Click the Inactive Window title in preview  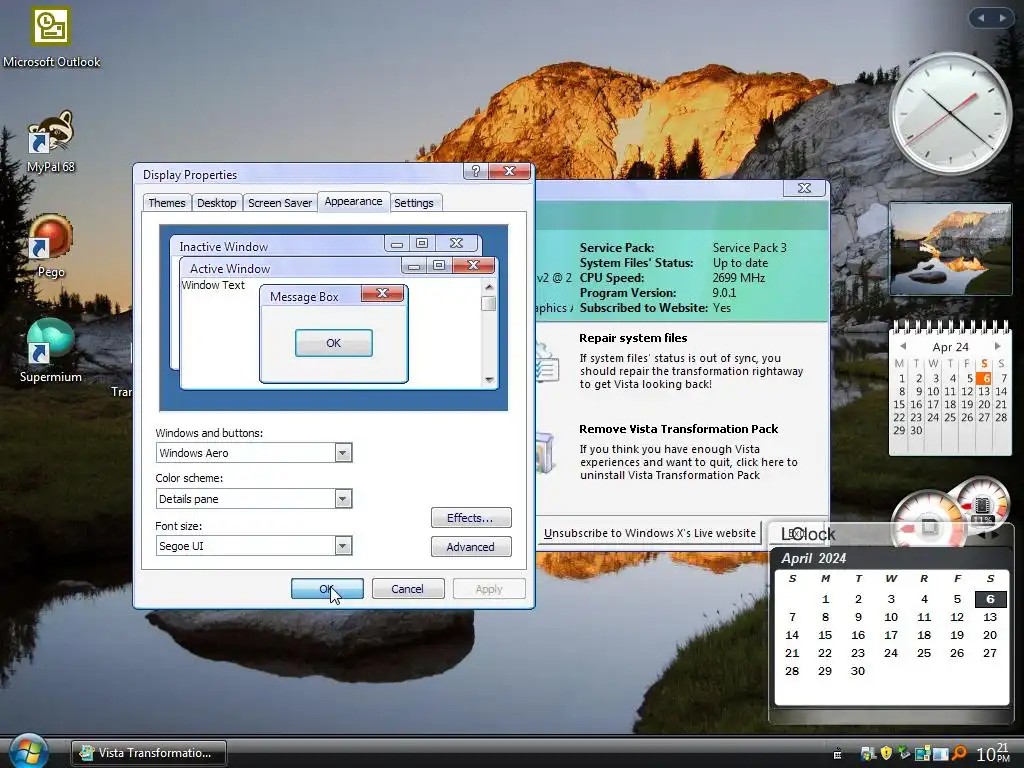click(223, 246)
